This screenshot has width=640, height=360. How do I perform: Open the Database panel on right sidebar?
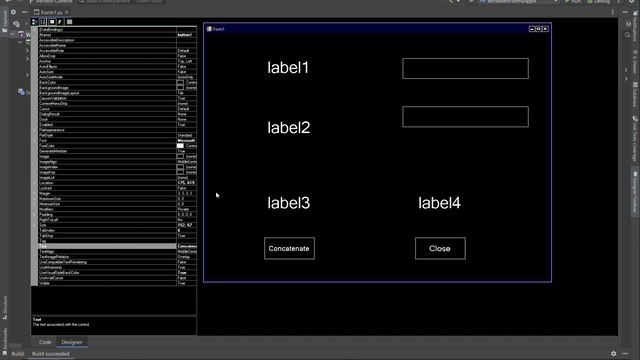point(636,95)
